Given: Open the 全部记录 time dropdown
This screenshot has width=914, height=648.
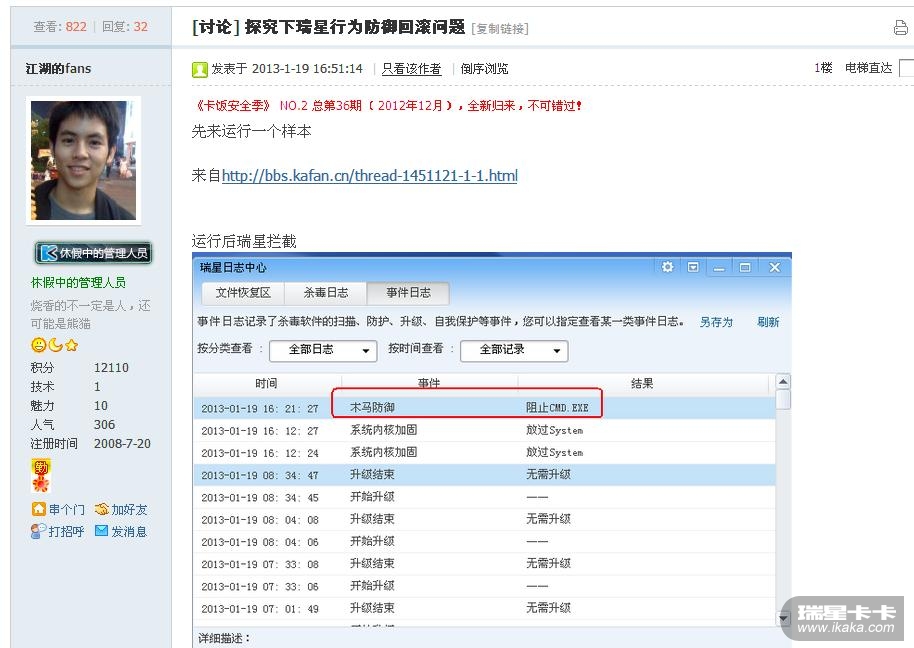Looking at the screenshot, I should click(x=514, y=350).
